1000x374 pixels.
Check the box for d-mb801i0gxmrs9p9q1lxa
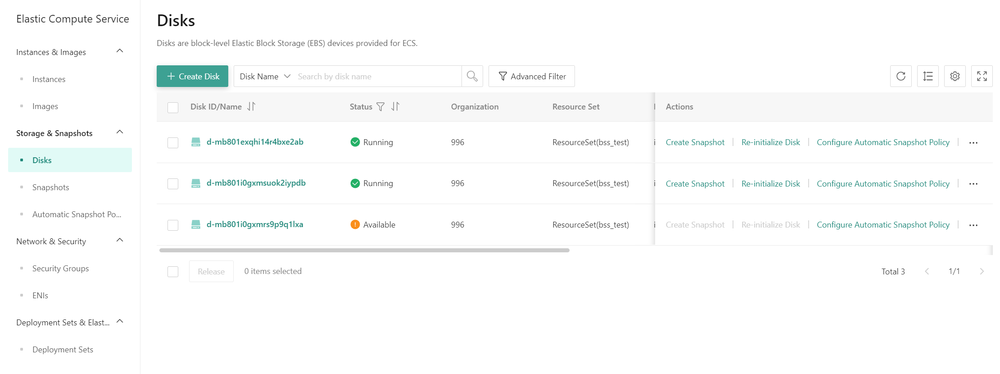coord(173,225)
